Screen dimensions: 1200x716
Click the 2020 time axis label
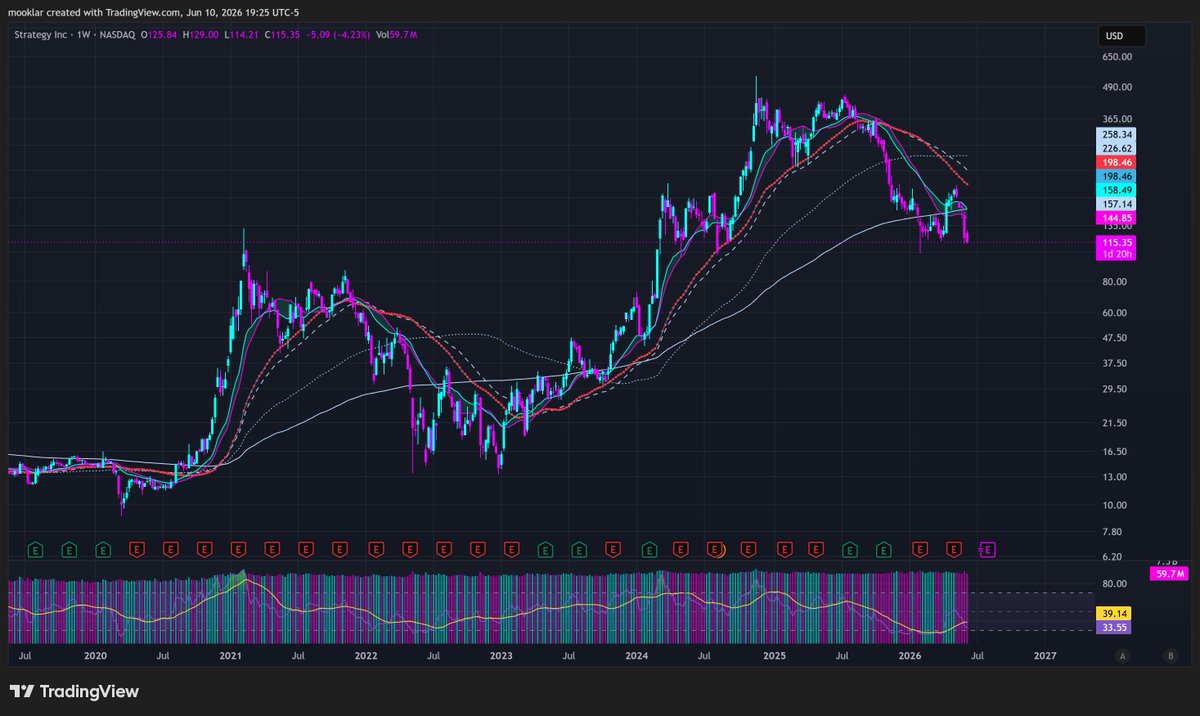pos(95,656)
